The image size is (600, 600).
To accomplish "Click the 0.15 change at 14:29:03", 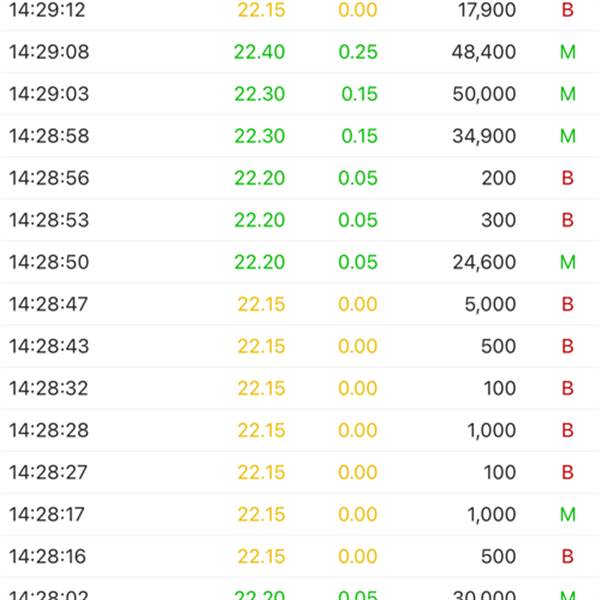I will pos(359,94).
